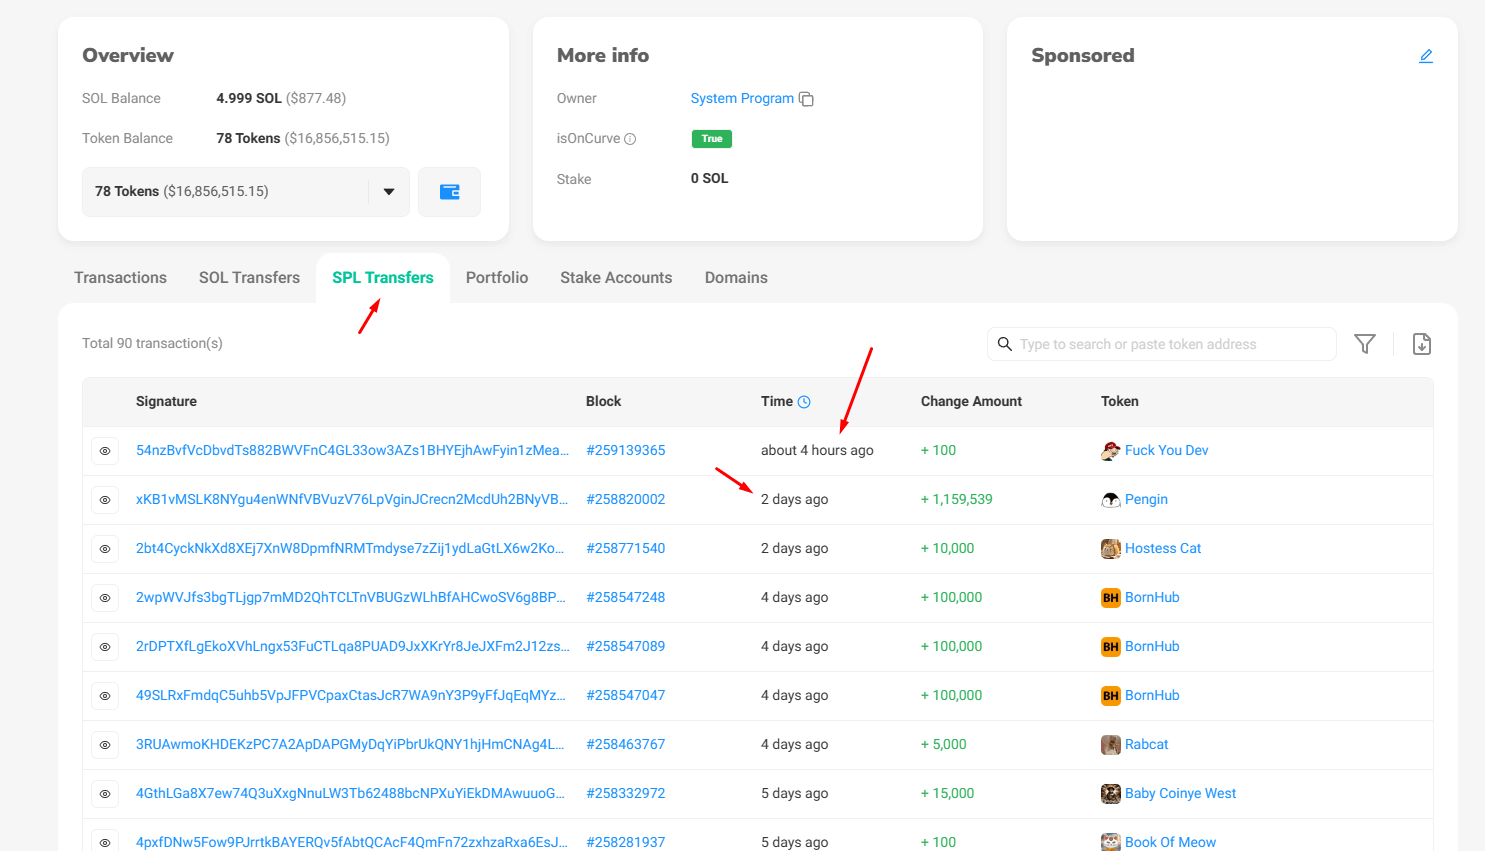Select the SOL Transfers tab

[249, 278]
